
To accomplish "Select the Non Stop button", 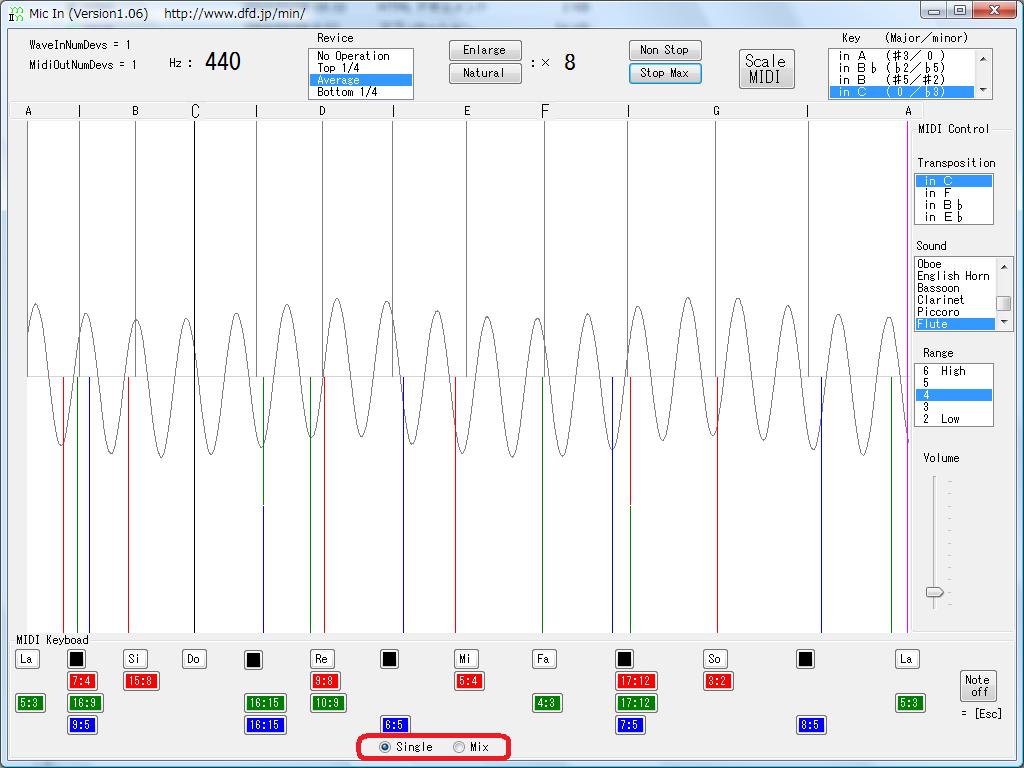I will click(665, 50).
